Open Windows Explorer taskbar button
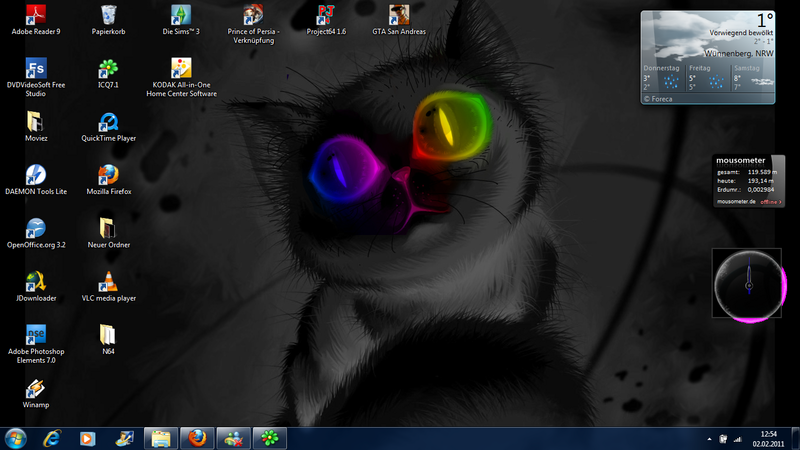This screenshot has width=800, height=450. pos(161,438)
